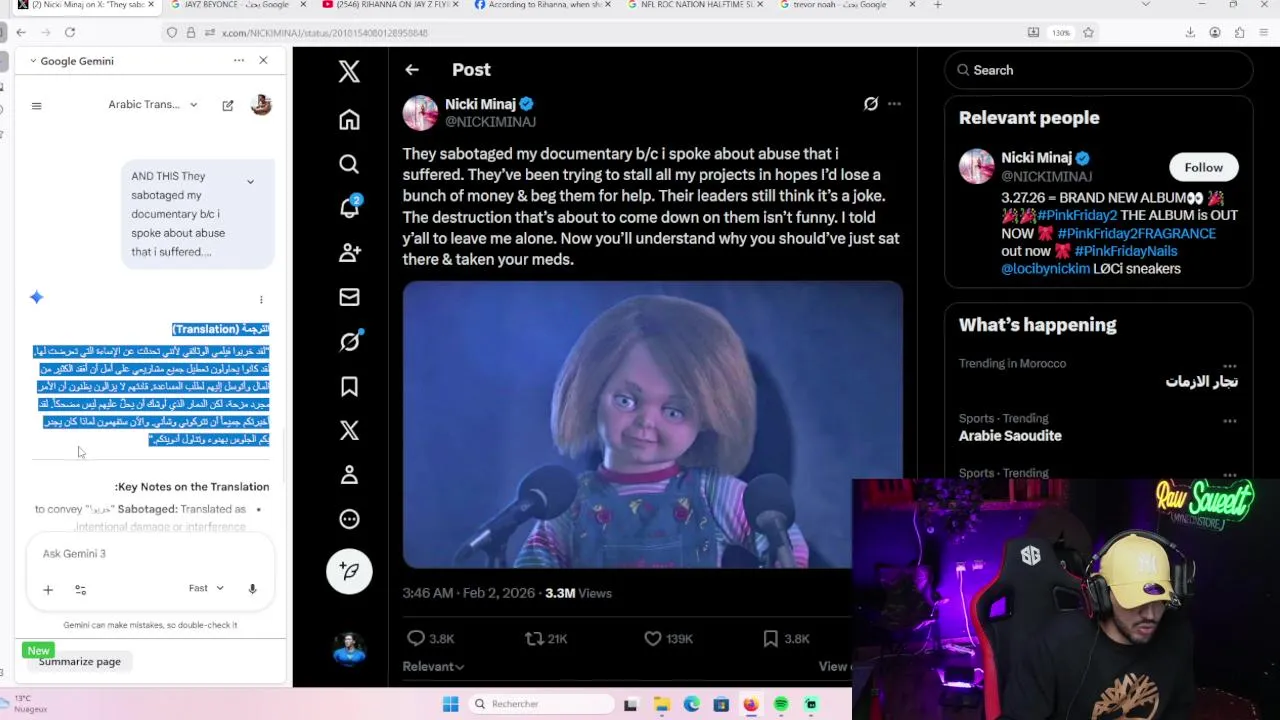Open a new browser tab
Screen dimensions: 1280x720
point(937,5)
